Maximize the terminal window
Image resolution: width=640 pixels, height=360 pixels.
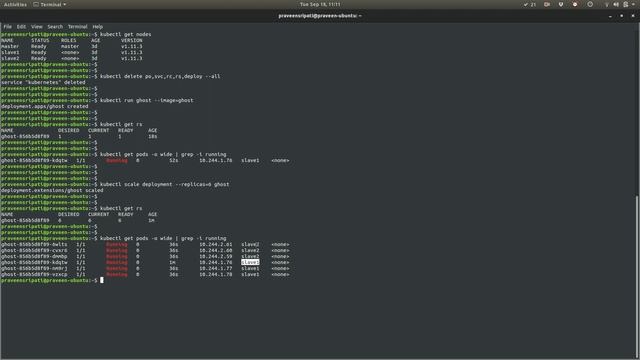pos(622,16)
